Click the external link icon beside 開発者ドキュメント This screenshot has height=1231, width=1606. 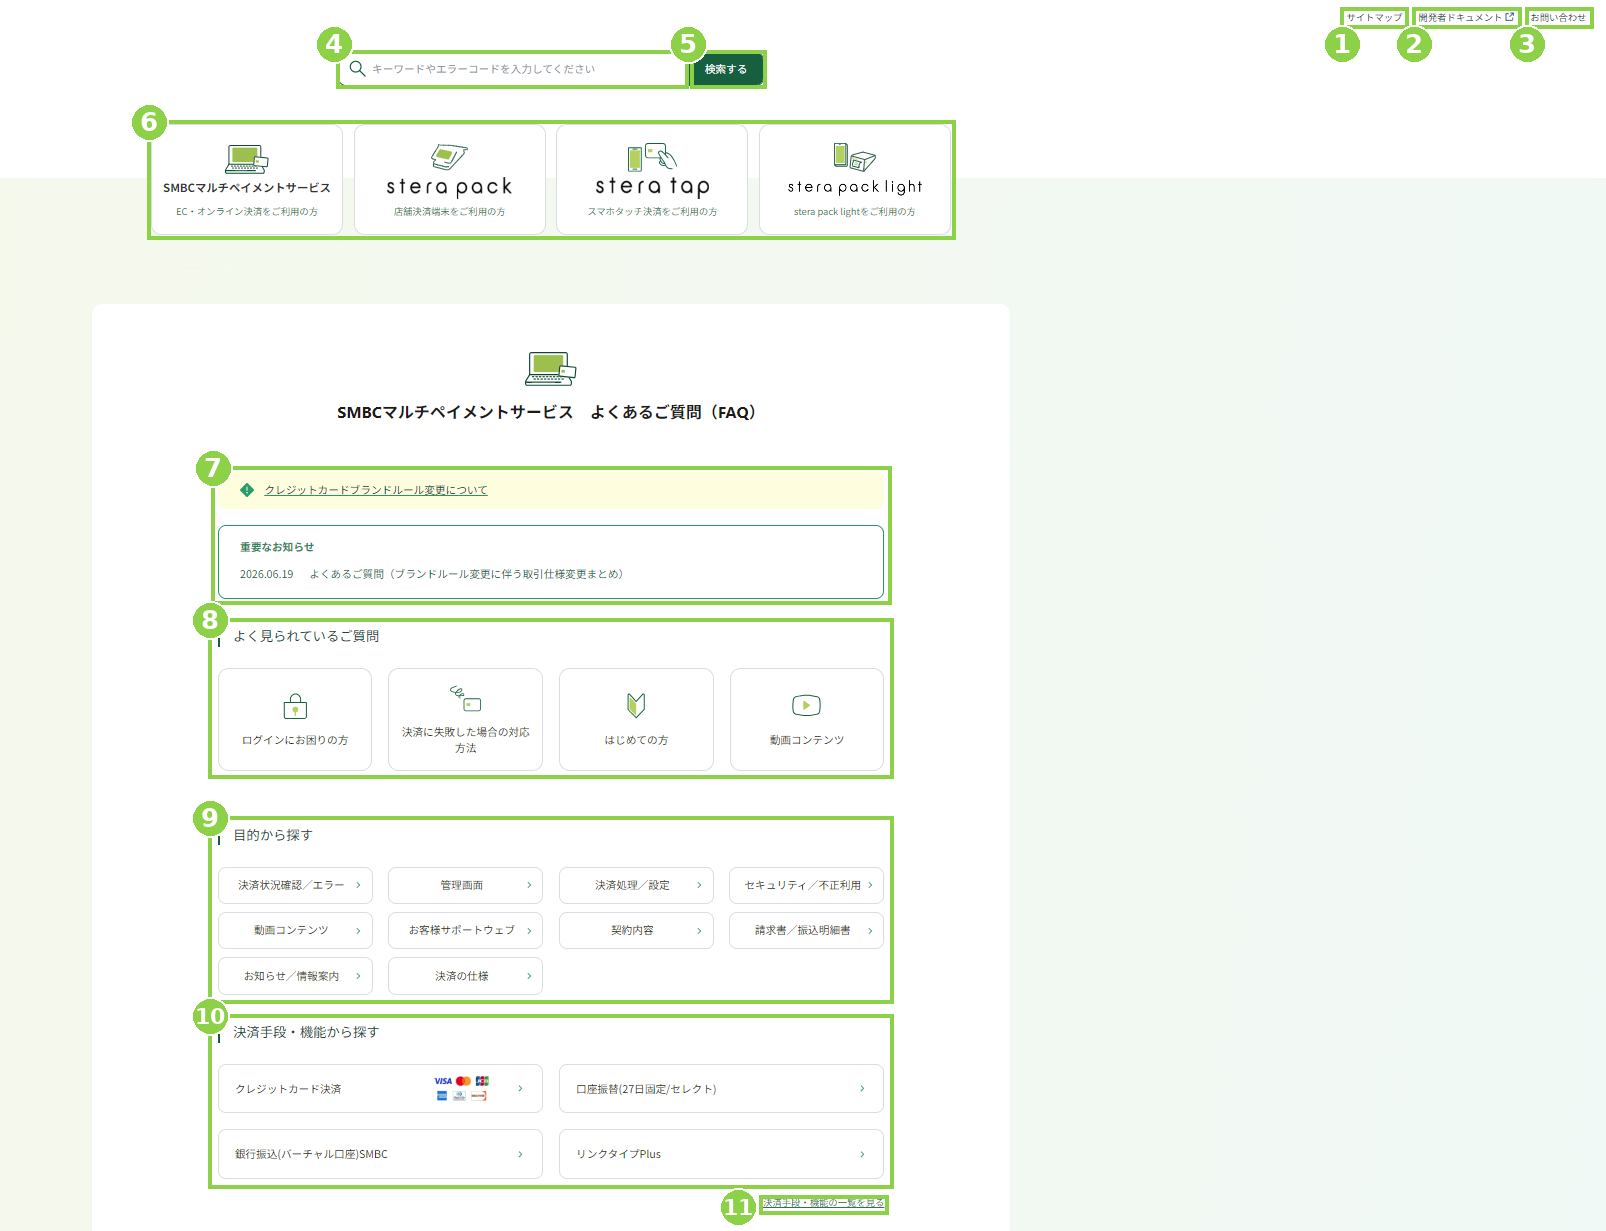point(1510,17)
